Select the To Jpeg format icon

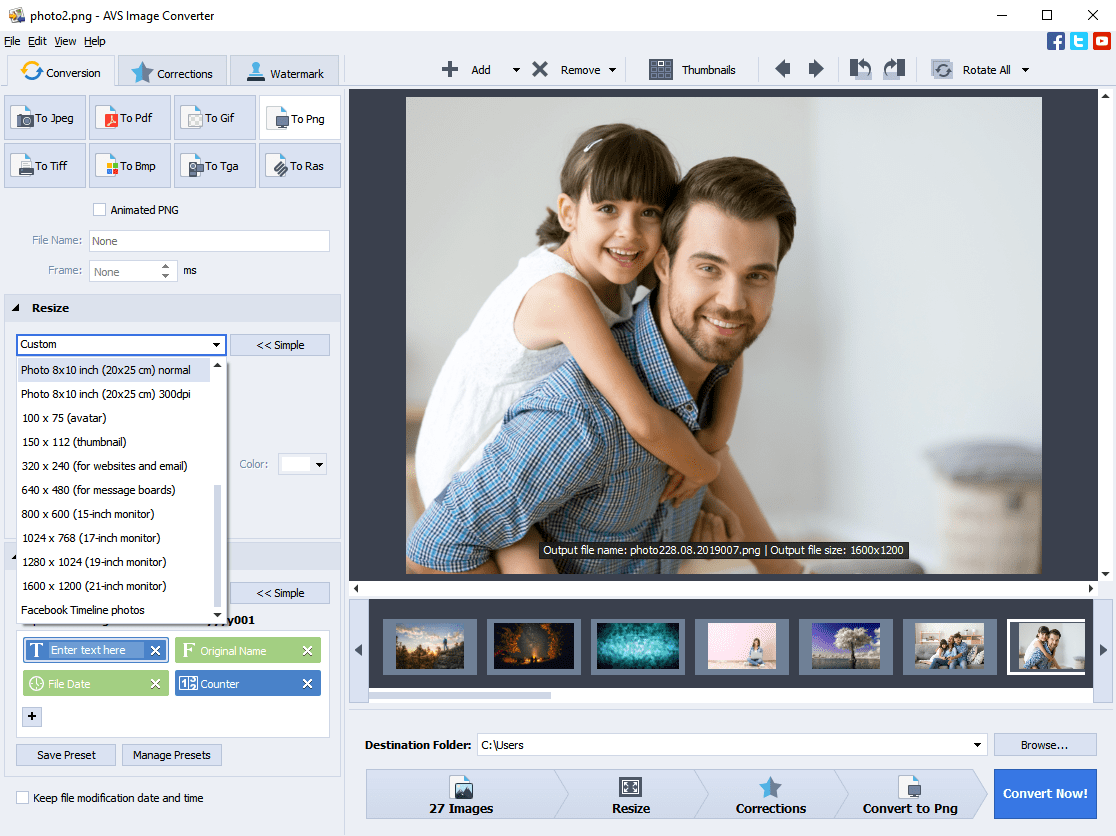tap(45, 118)
